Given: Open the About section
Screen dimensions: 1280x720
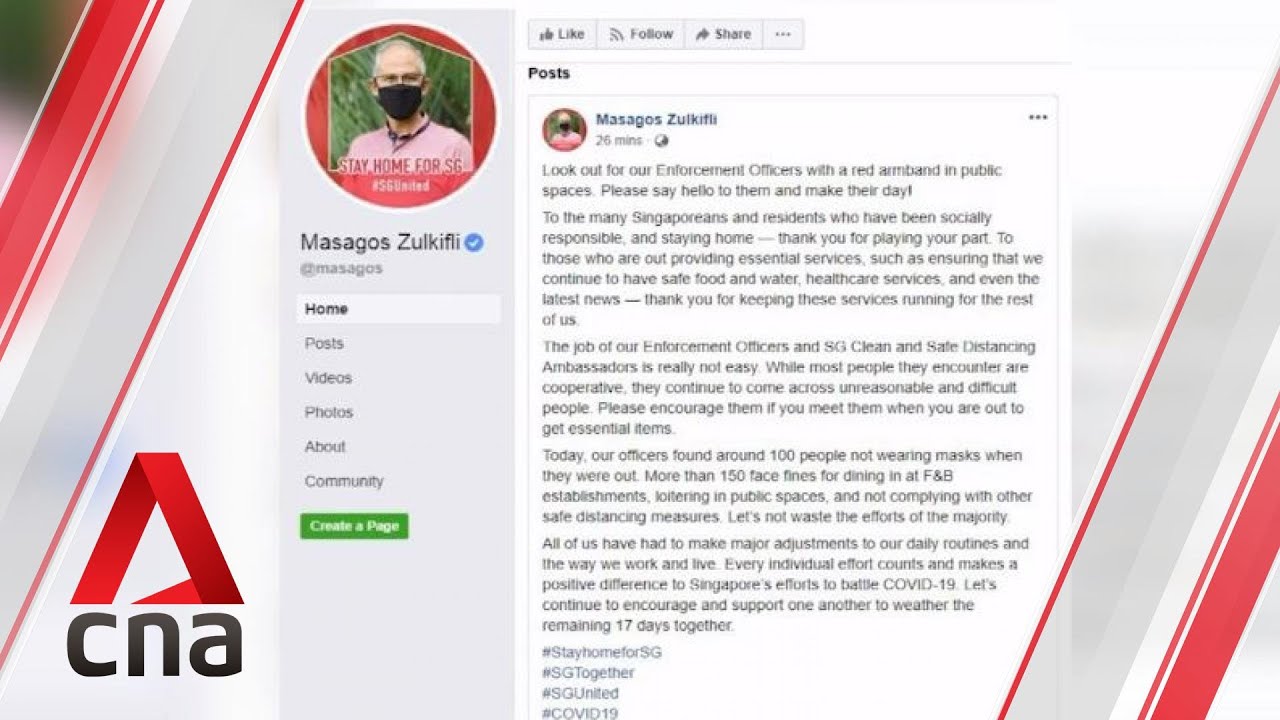Looking at the screenshot, I should pos(325,447).
